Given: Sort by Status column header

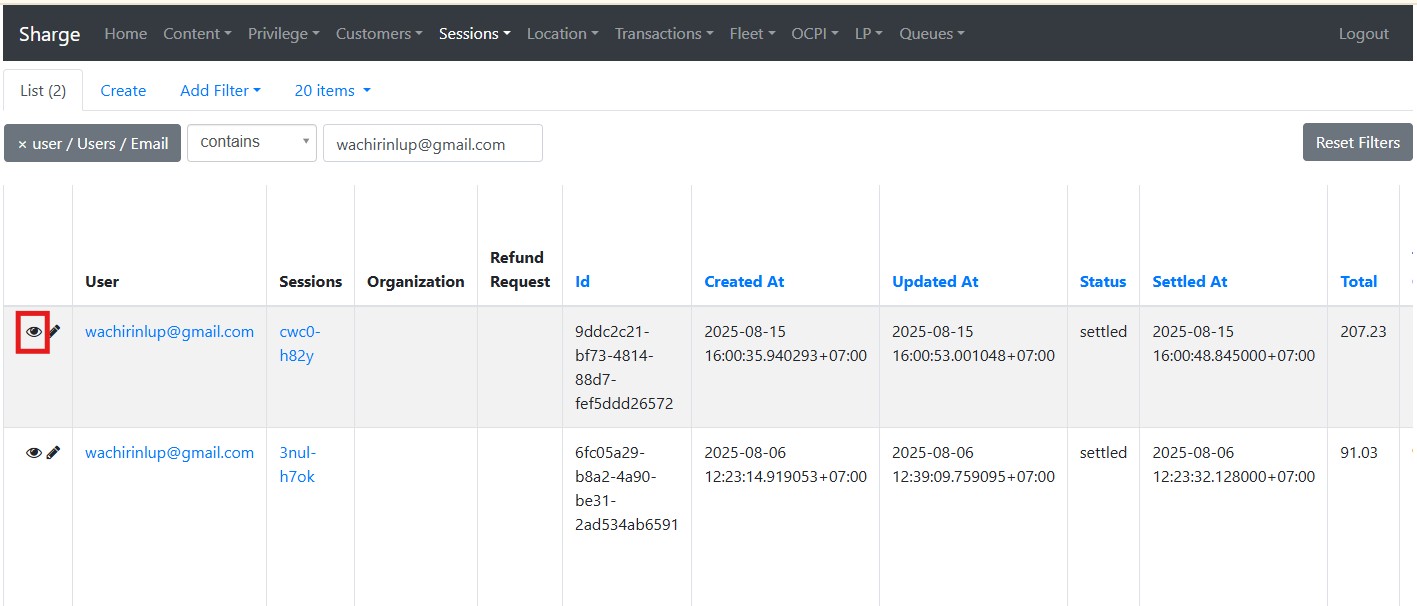Looking at the screenshot, I should (1102, 282).
